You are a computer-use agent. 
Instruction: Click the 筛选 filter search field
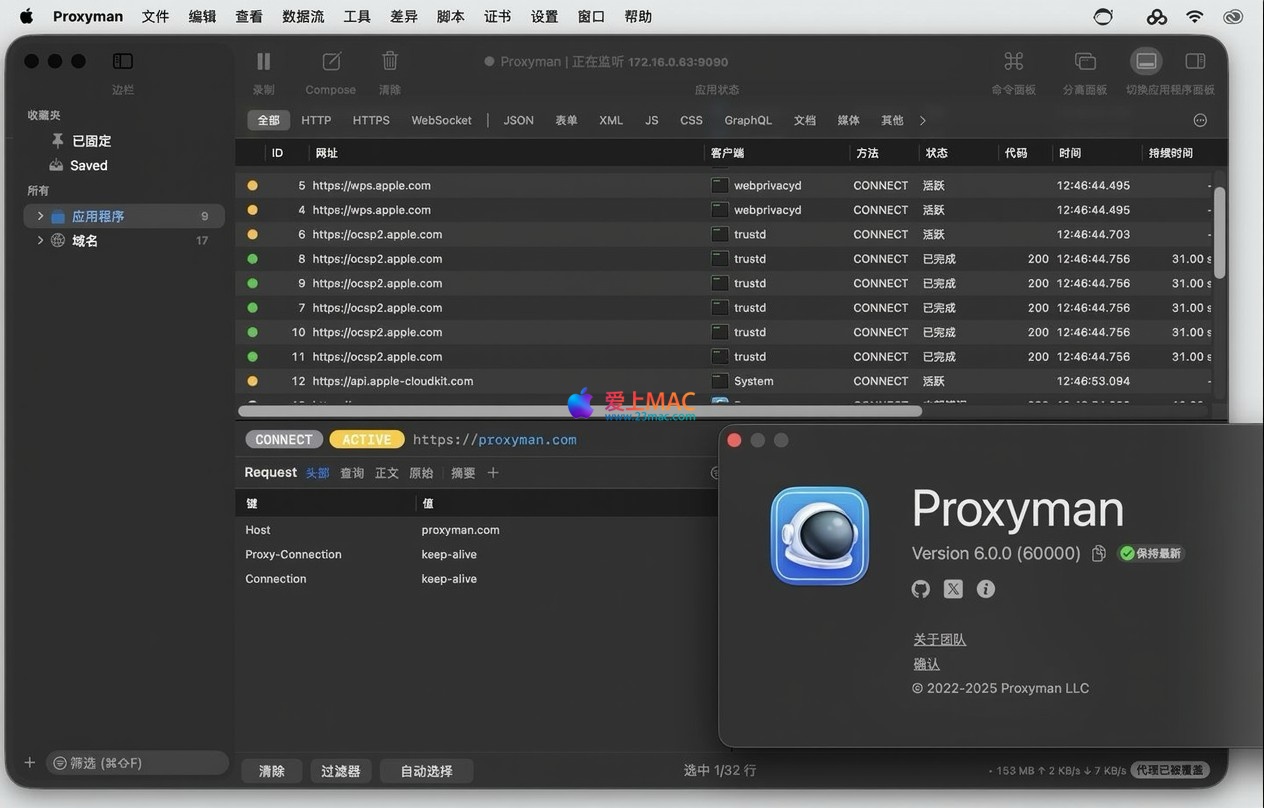[x=138, y=763]
